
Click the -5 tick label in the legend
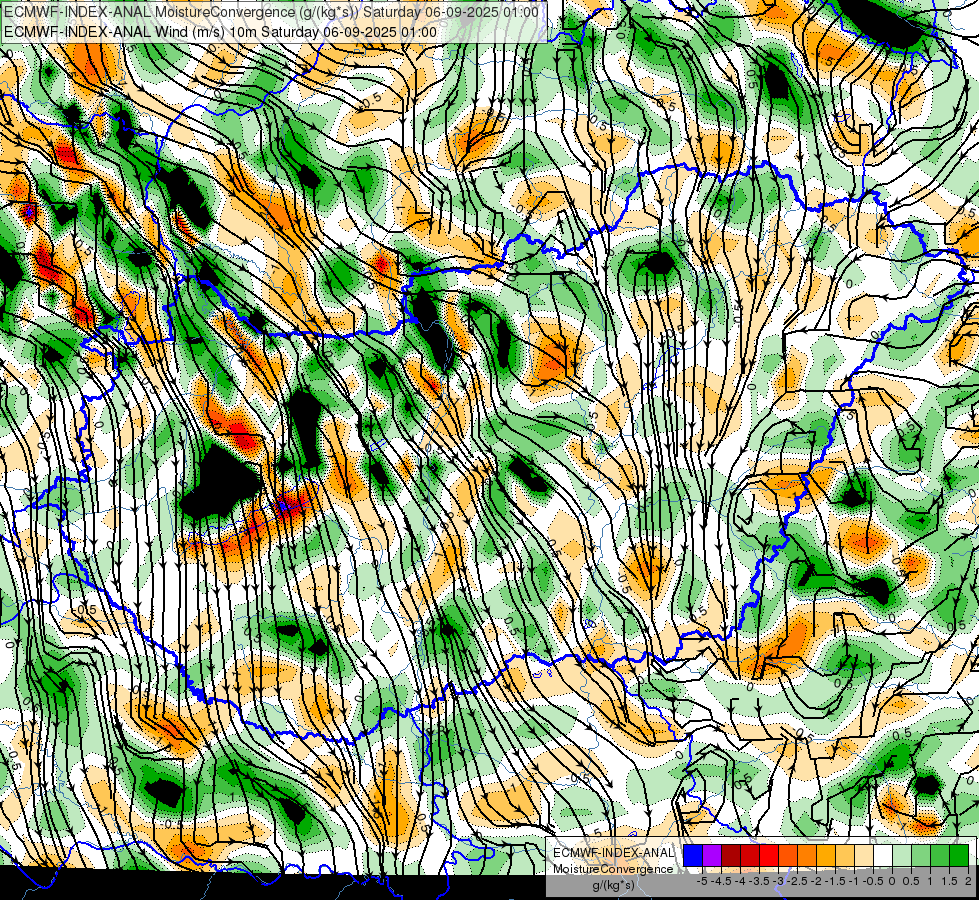point(702,881)
